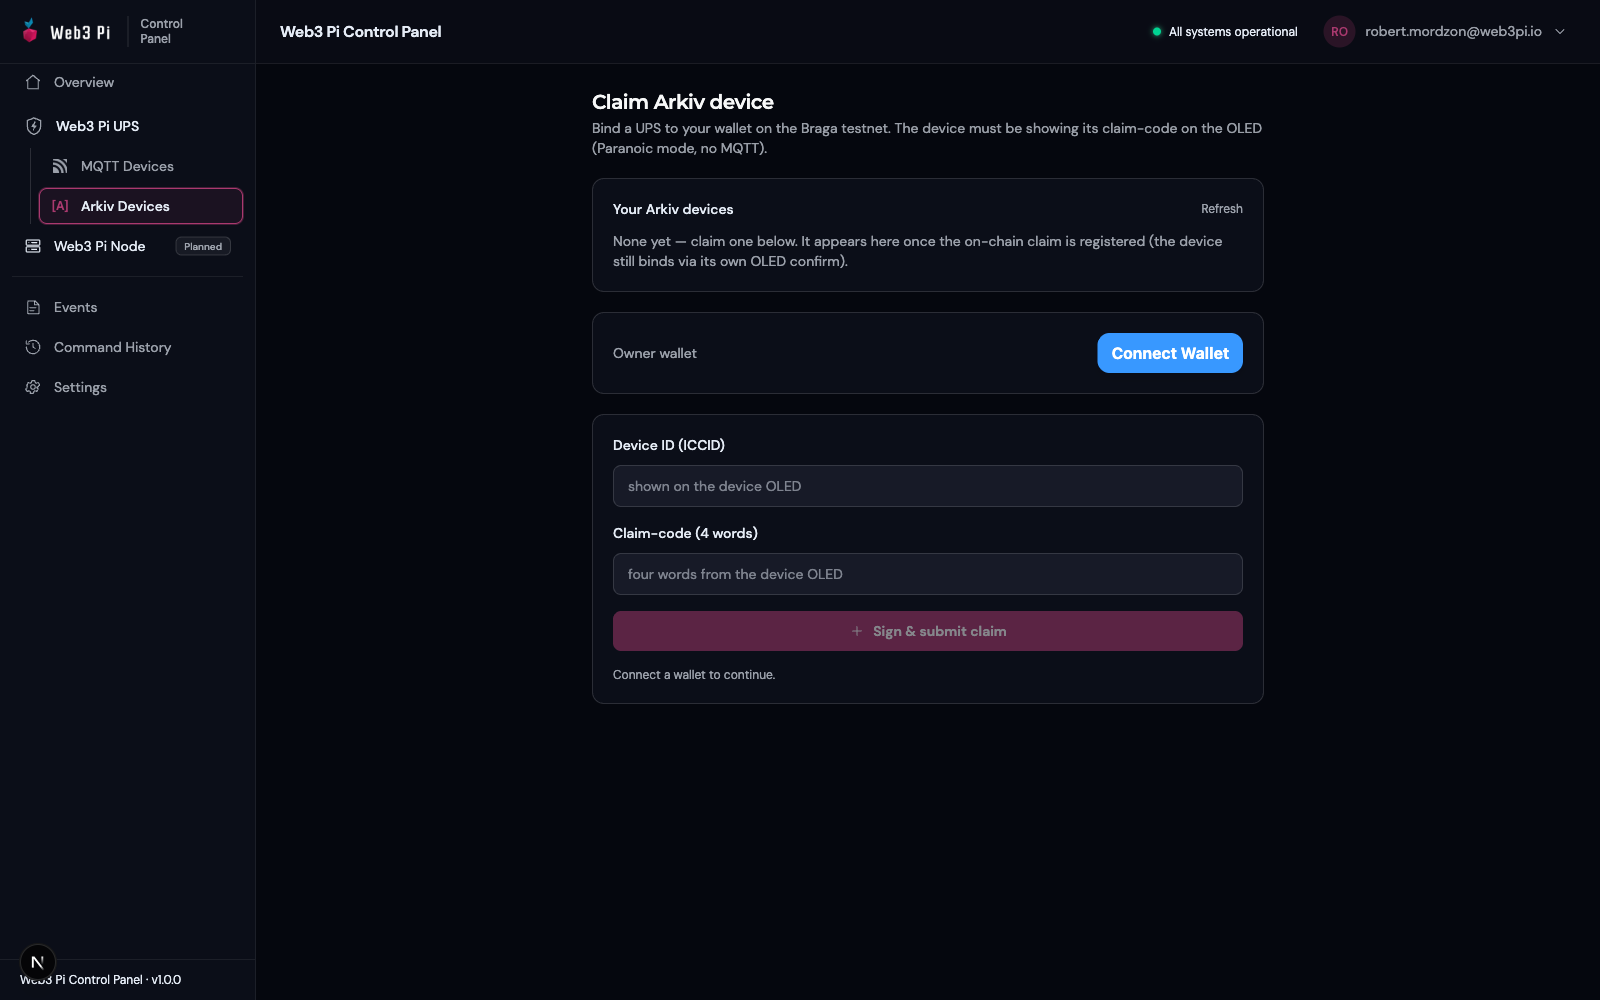Viewport: 1600px width, 1000px height.
Task: Click the green system status dot
Action: coord(1157,32)
